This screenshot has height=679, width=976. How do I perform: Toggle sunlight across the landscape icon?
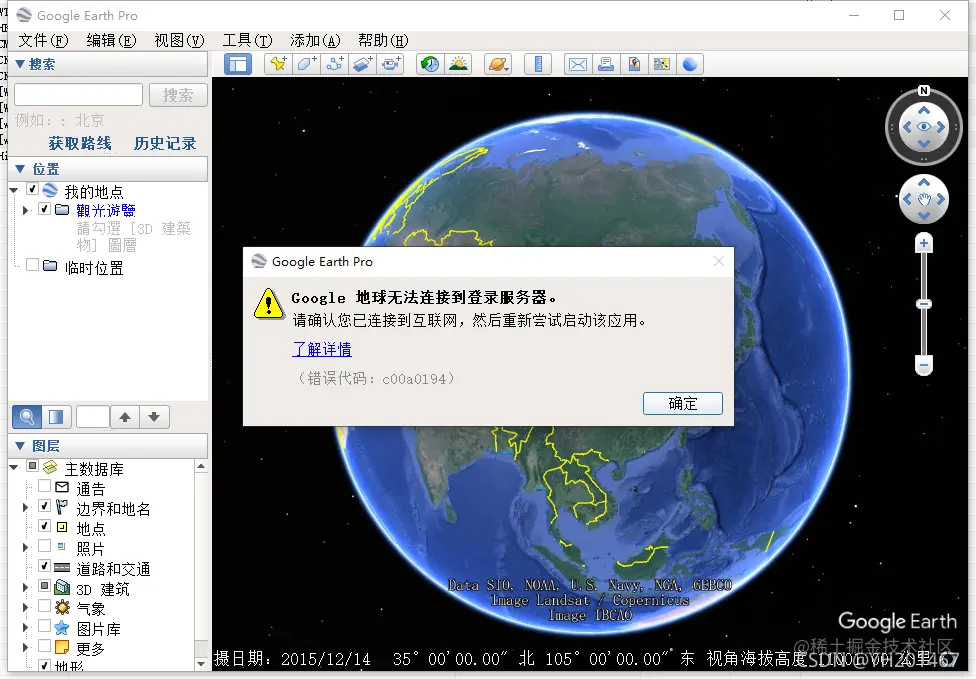[458, 64]
